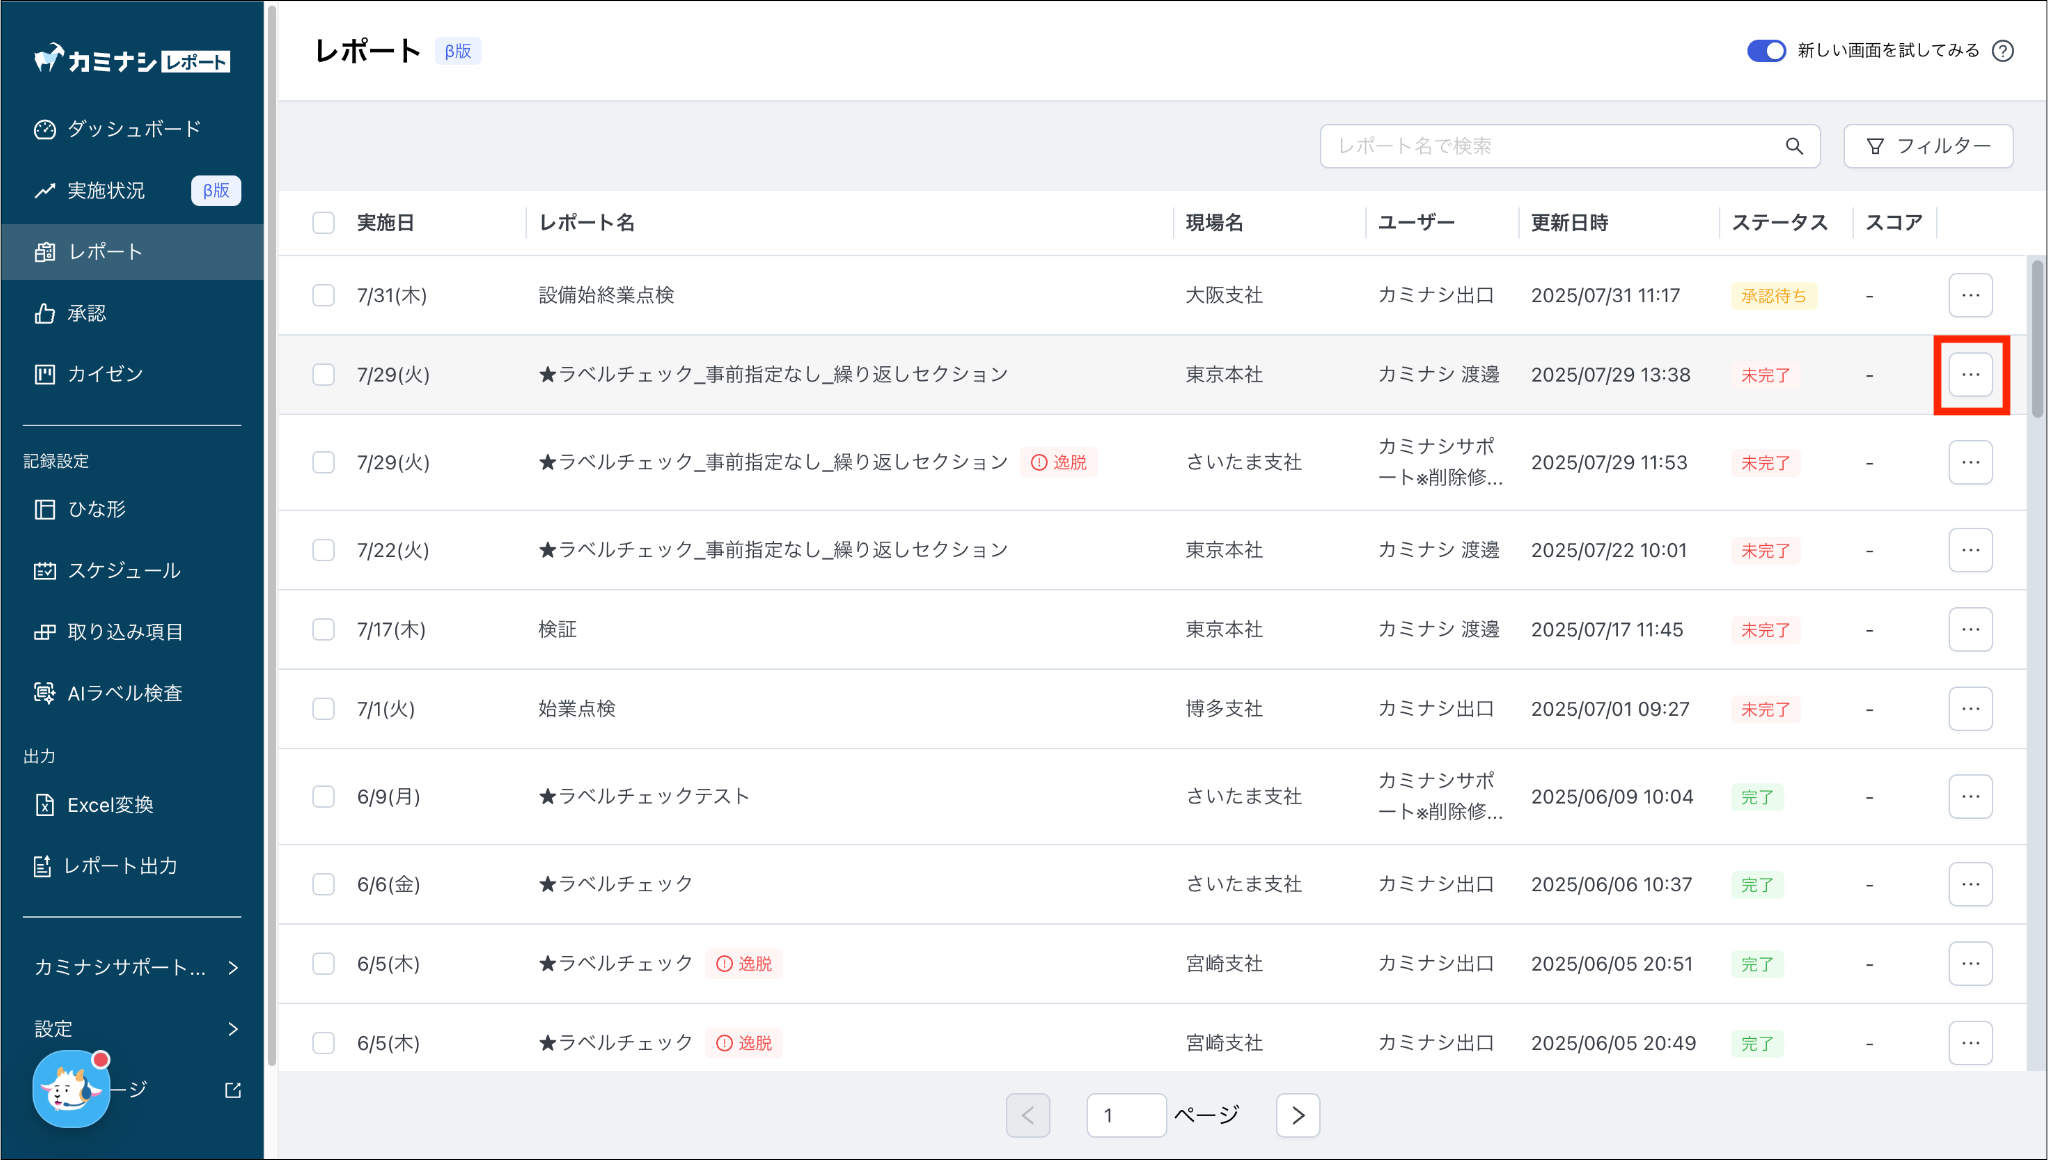Expand the カミナシサポート account menu
Image resolution: width=2048 pixels, height=1160 pixels.
pyautogui.click(x=132, y=967)
